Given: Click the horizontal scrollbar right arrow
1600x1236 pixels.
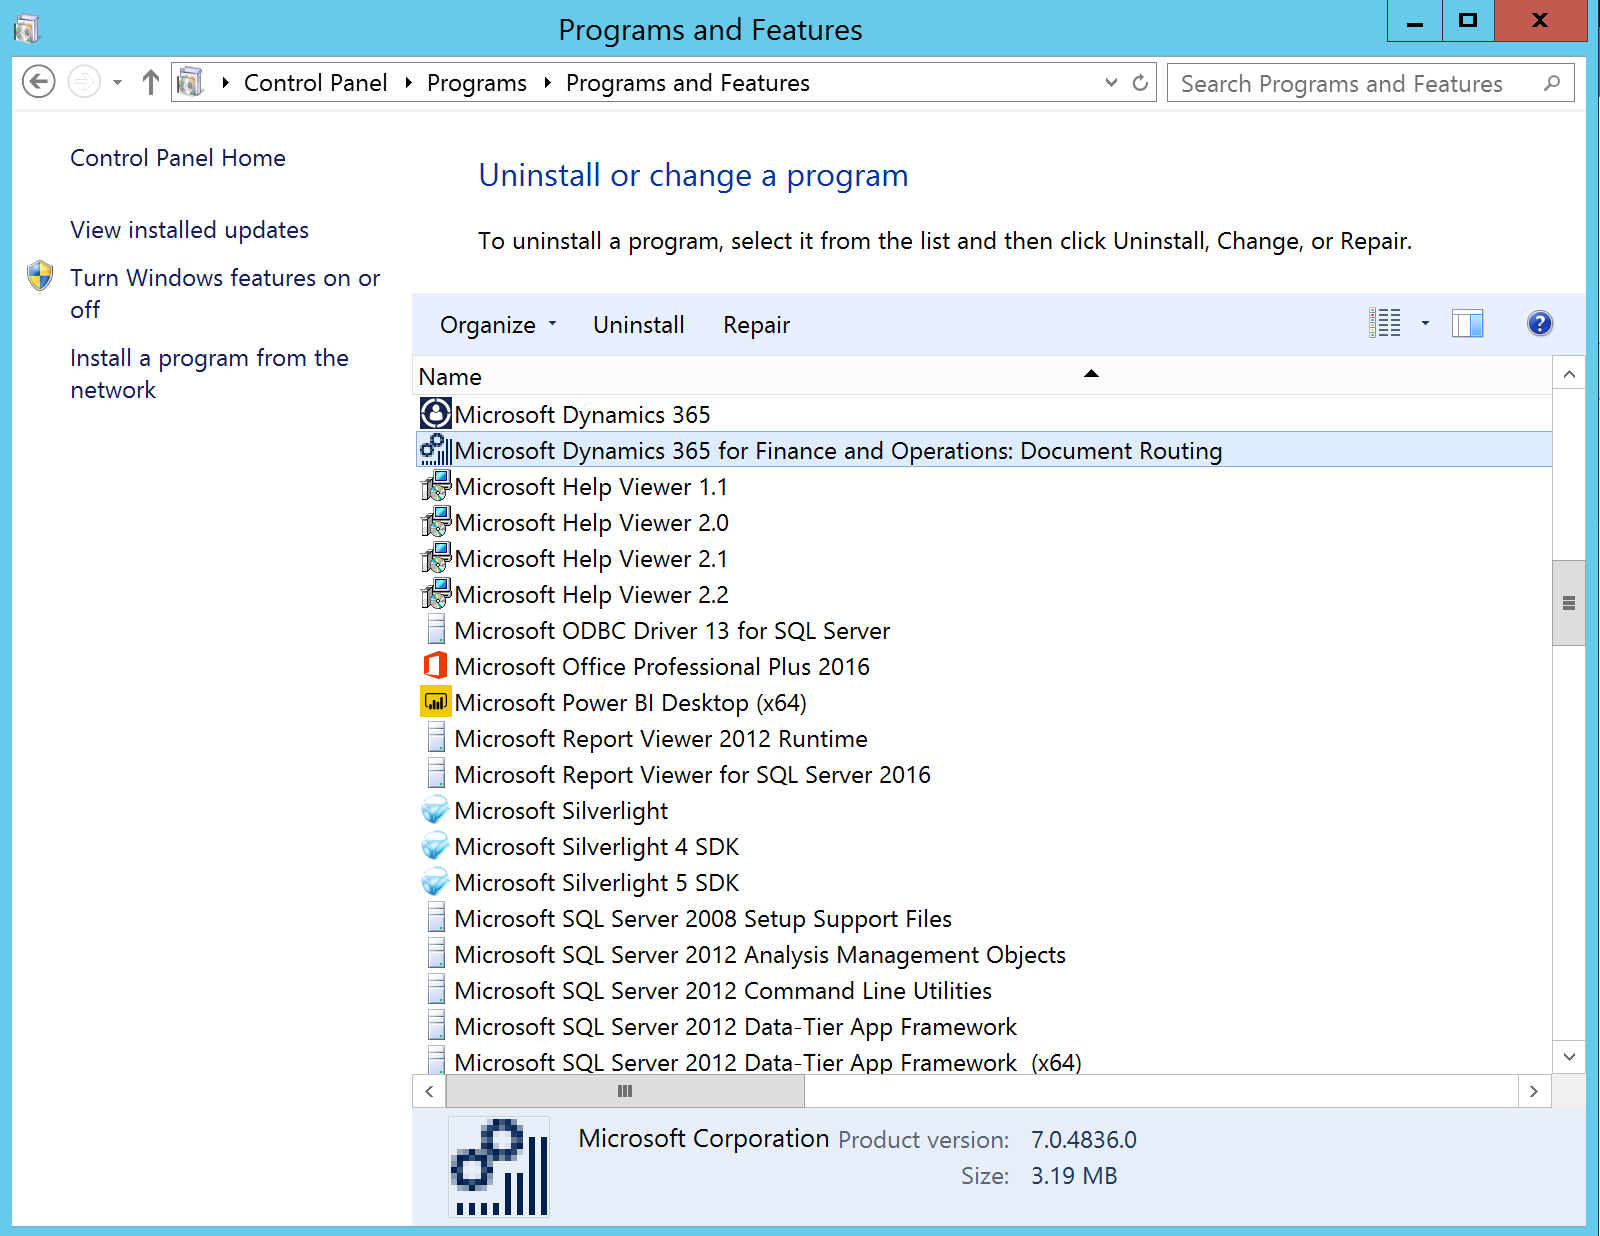Looking at the screenshot, I should (1534, 1091).
